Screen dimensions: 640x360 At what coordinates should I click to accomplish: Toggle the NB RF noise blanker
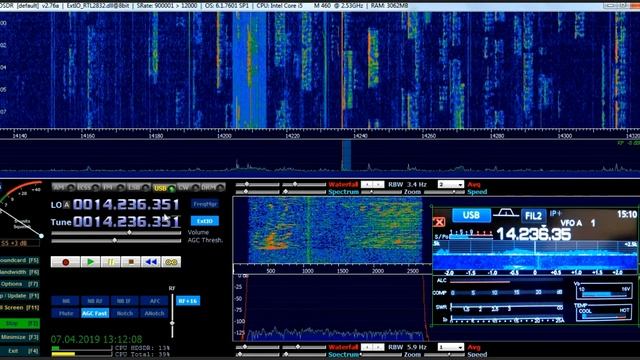click(95, 301)
